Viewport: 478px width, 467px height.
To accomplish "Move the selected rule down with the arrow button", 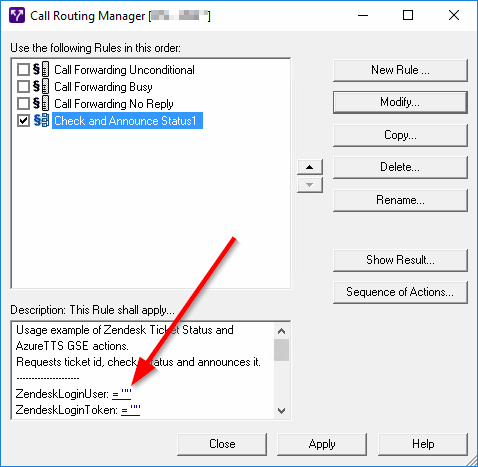I will (x=310, y=185).
